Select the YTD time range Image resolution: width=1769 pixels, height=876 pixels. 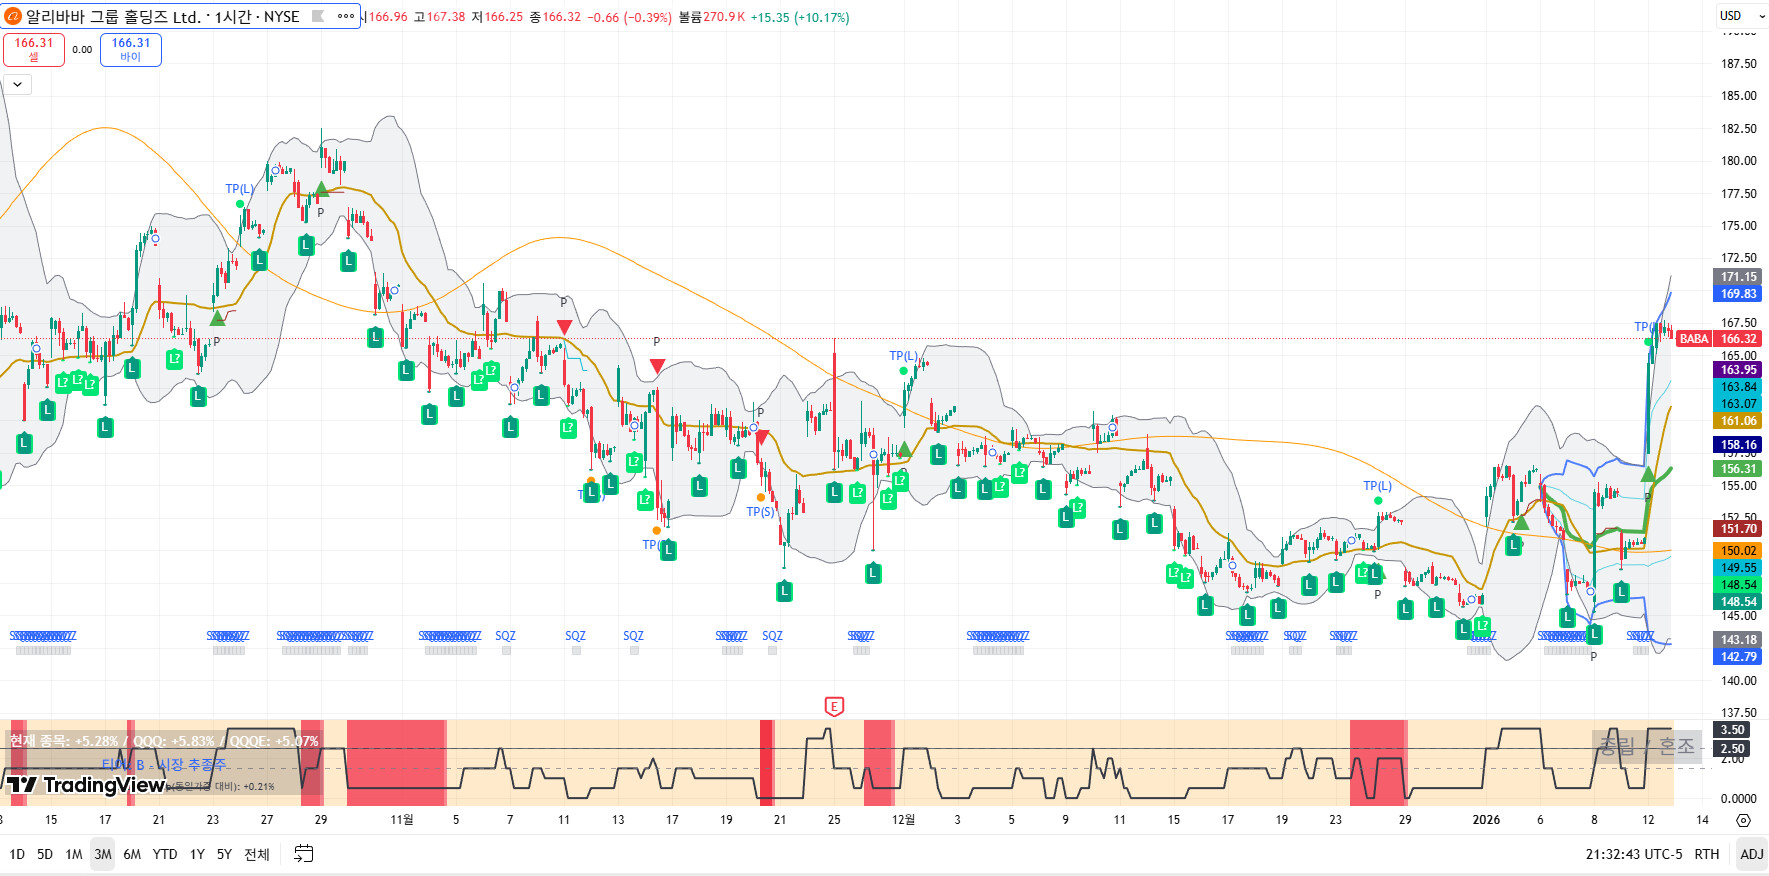point(165,854)
